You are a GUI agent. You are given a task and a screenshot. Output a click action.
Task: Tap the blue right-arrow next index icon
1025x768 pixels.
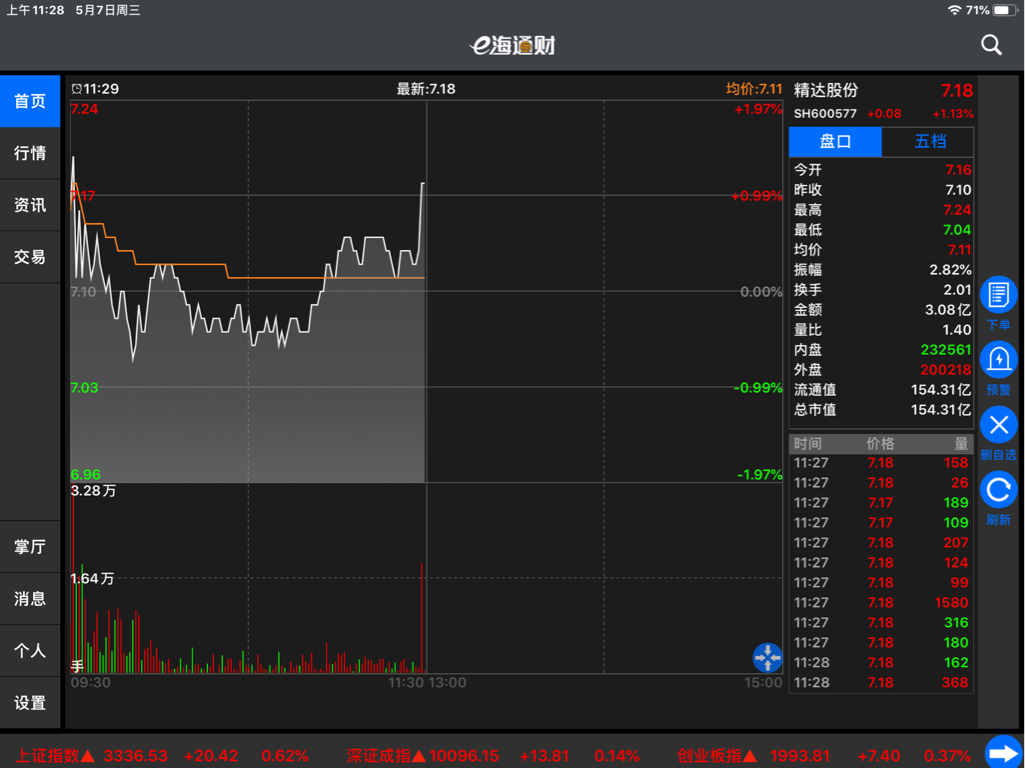tap(1003, 753)
